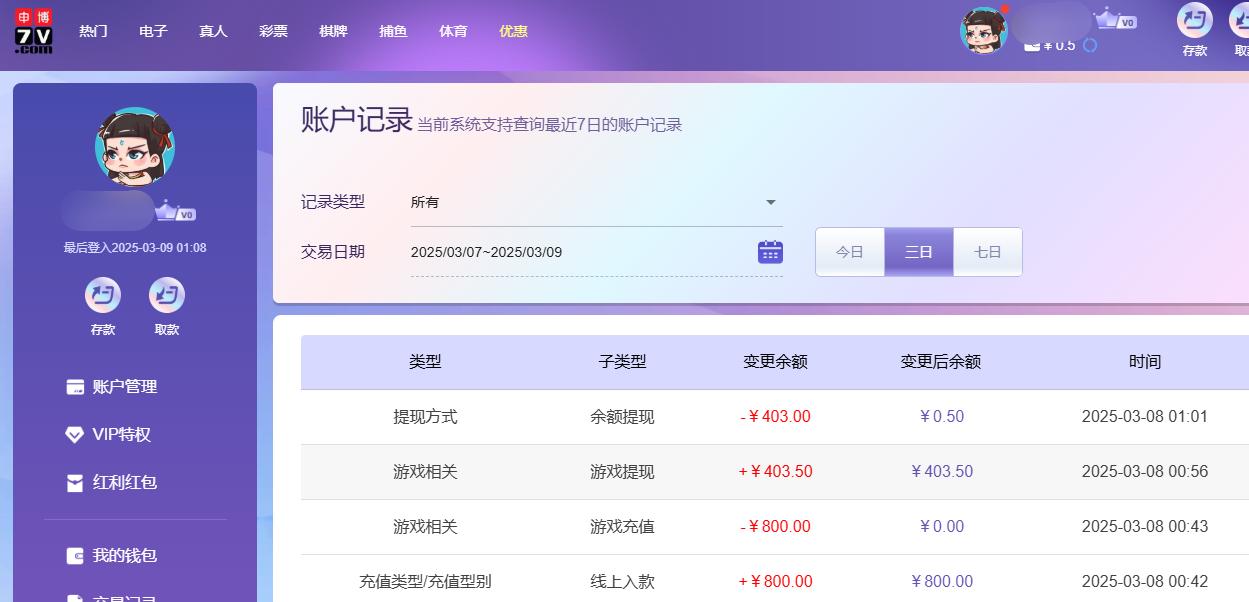Open the 体育 section from top navigation

[453, 30]
